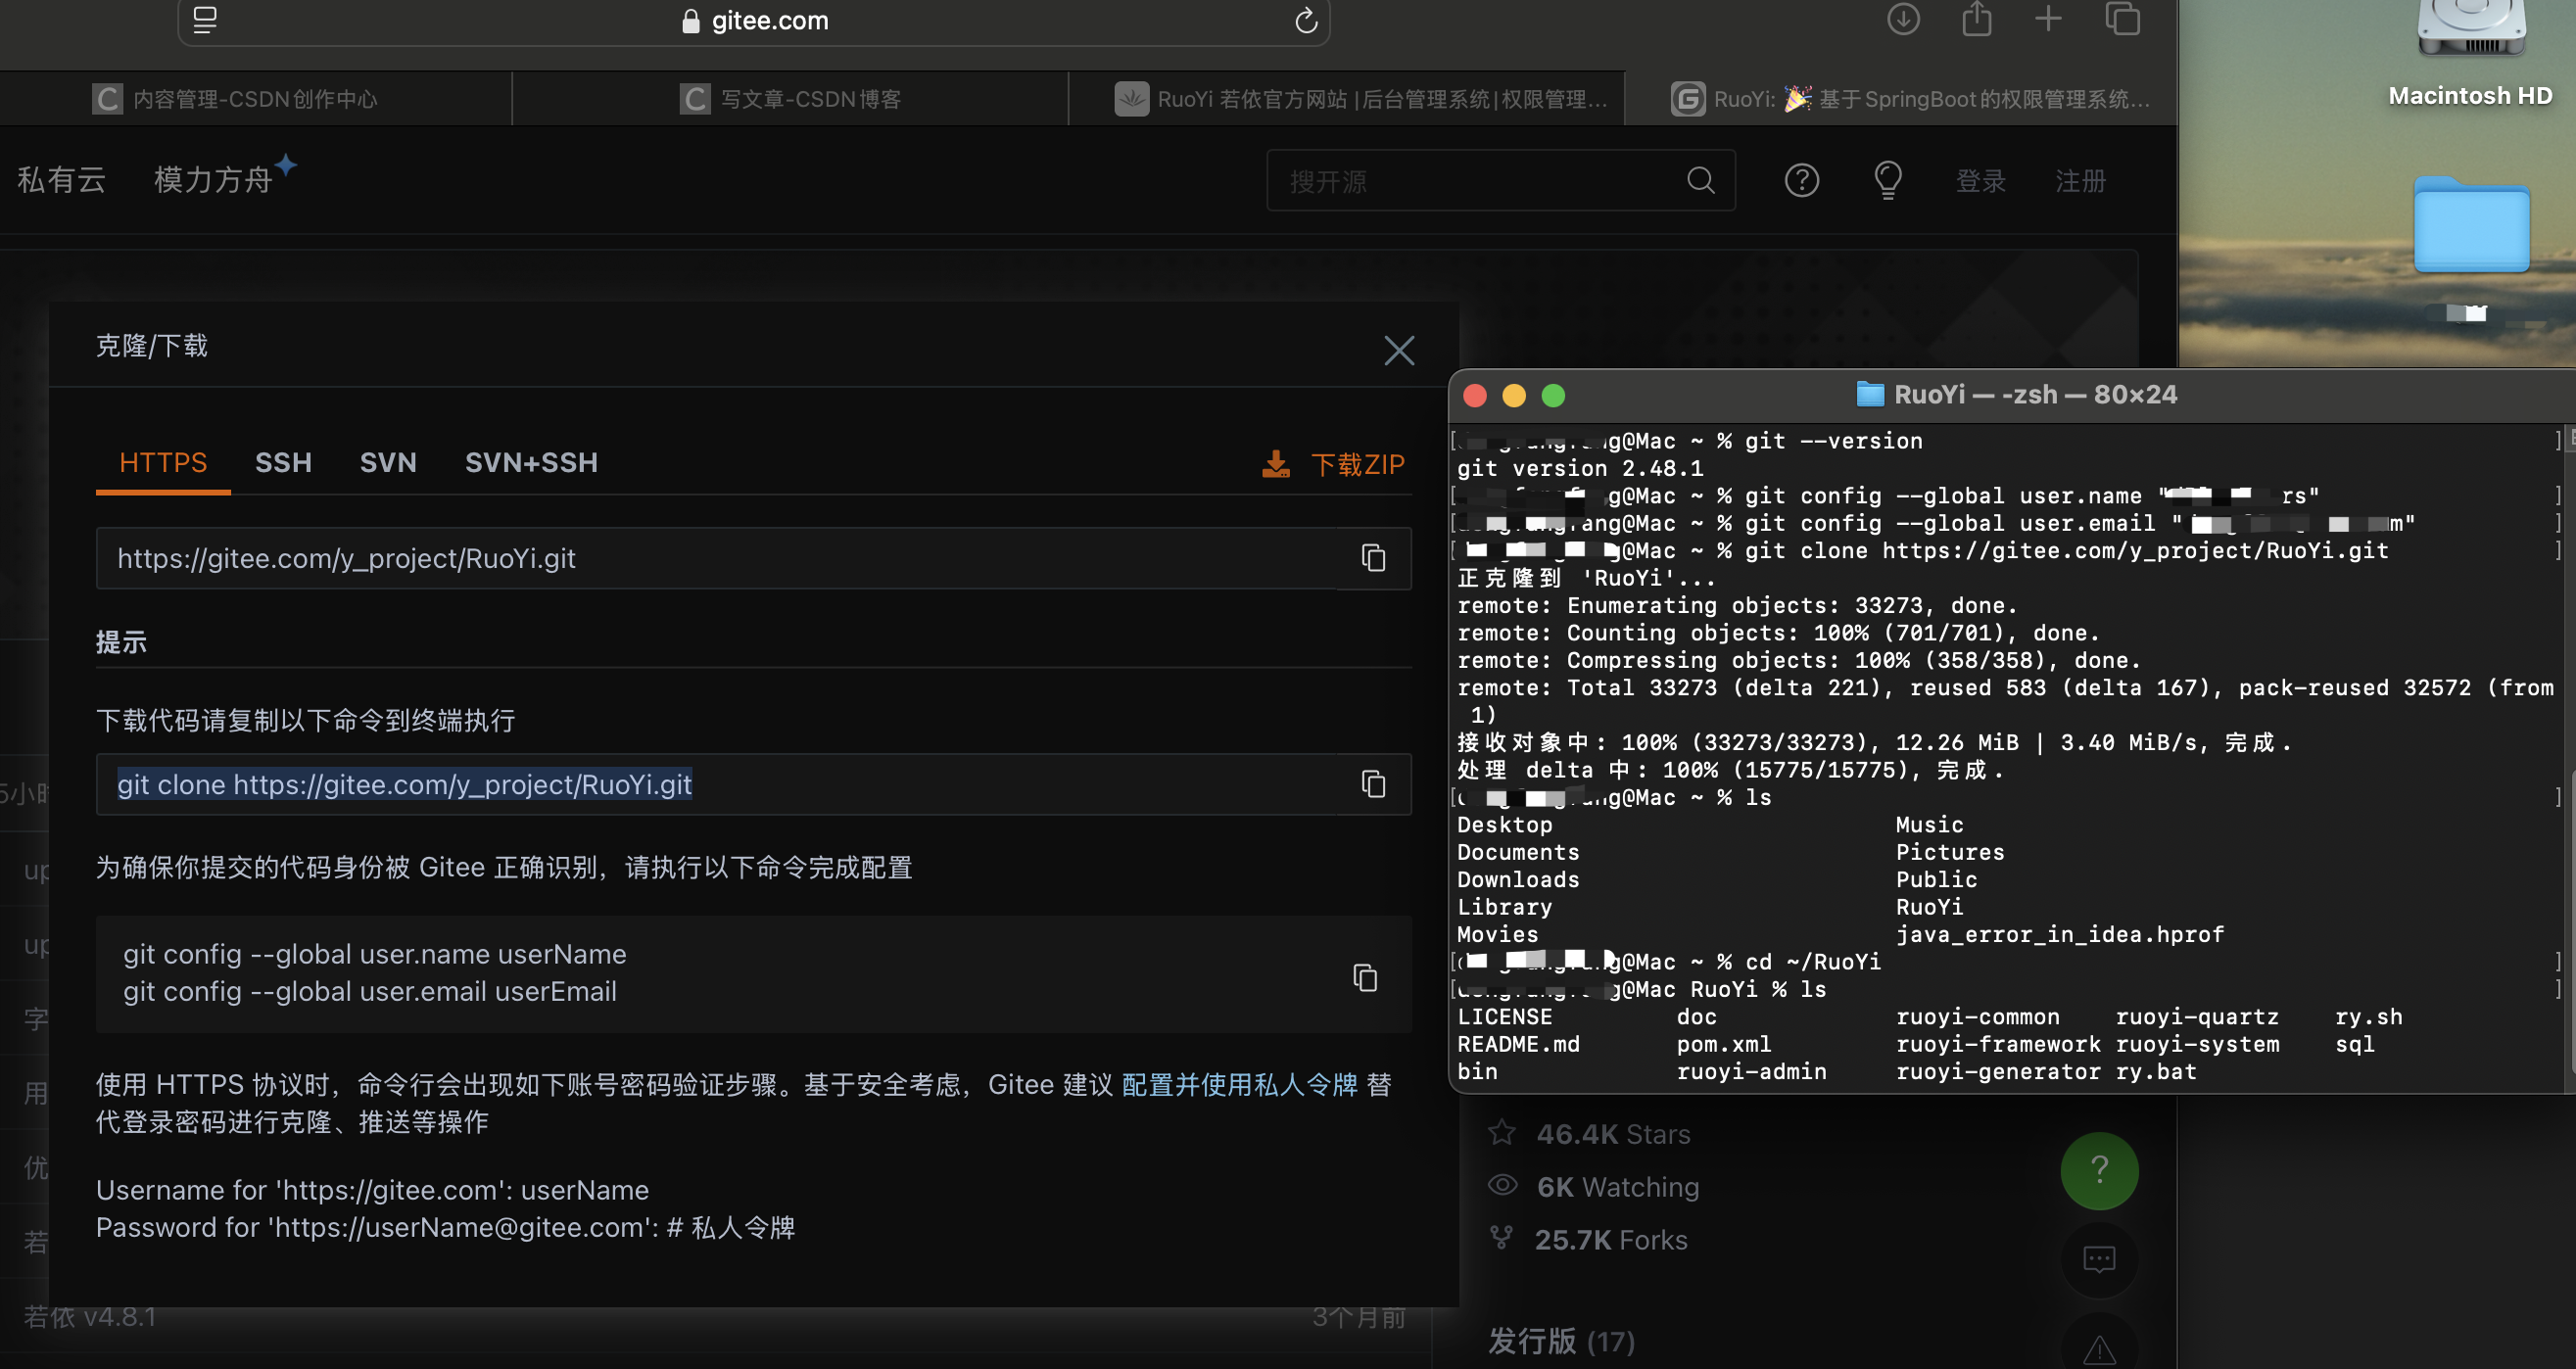This screenshot has width=2576, height=1369.
Task: Open the floating chat message icon
Action: pos(2099,1258)
